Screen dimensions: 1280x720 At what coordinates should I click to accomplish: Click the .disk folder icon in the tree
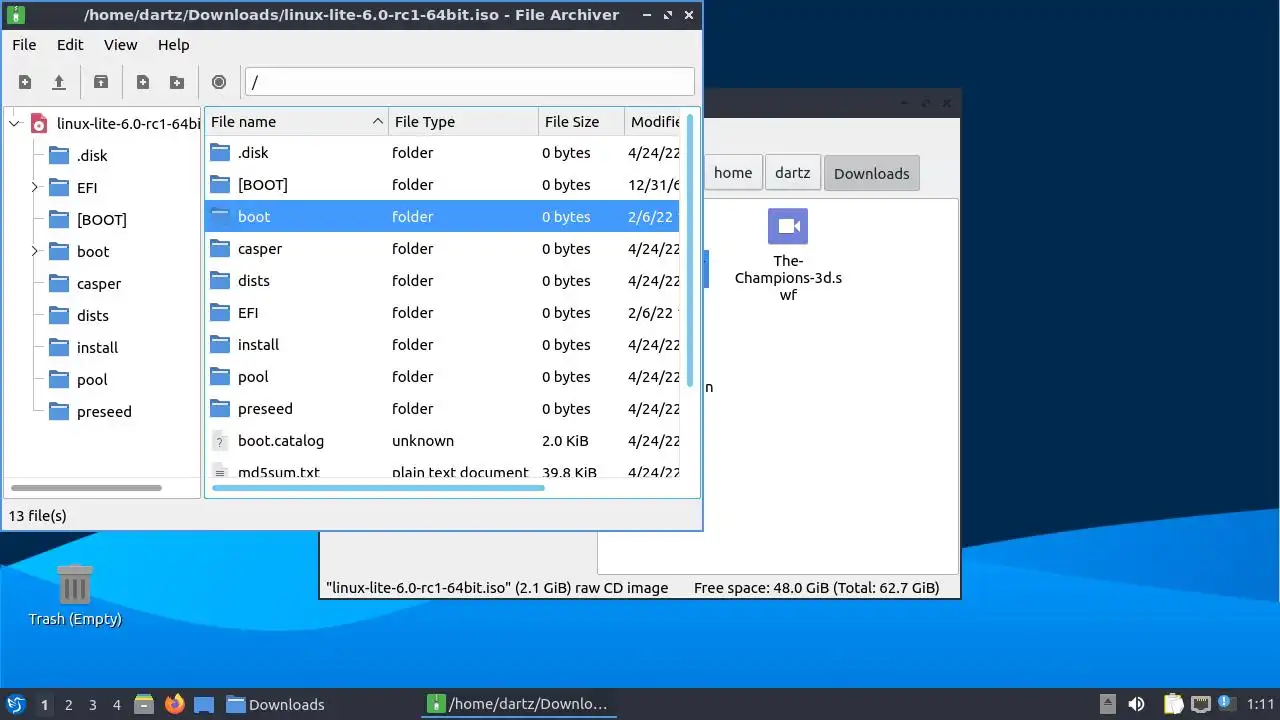pos(59,155)
